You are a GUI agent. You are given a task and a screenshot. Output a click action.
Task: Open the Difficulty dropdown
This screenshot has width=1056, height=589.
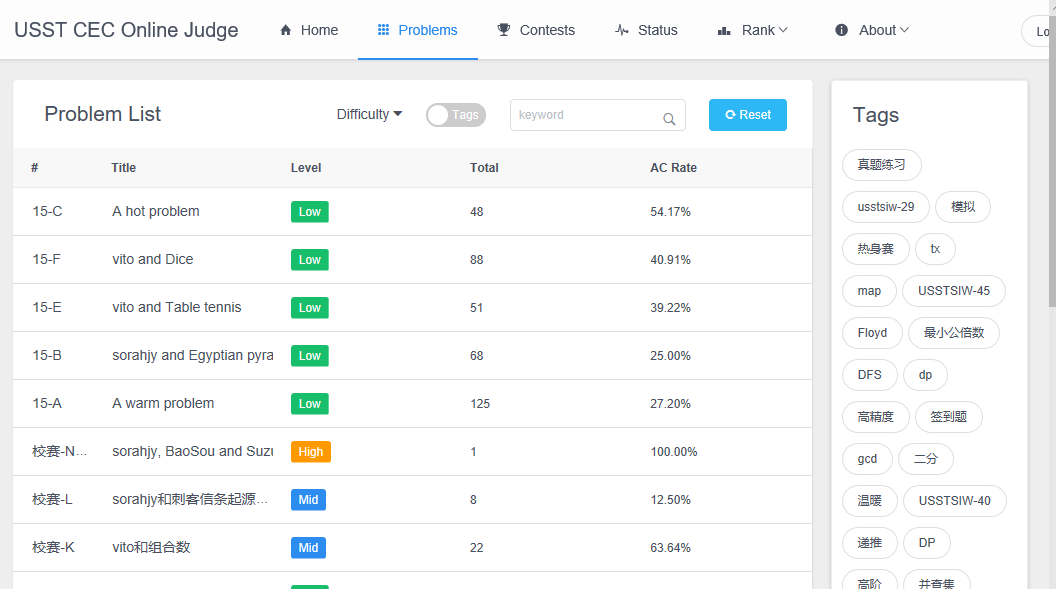[x=369, y=115]
